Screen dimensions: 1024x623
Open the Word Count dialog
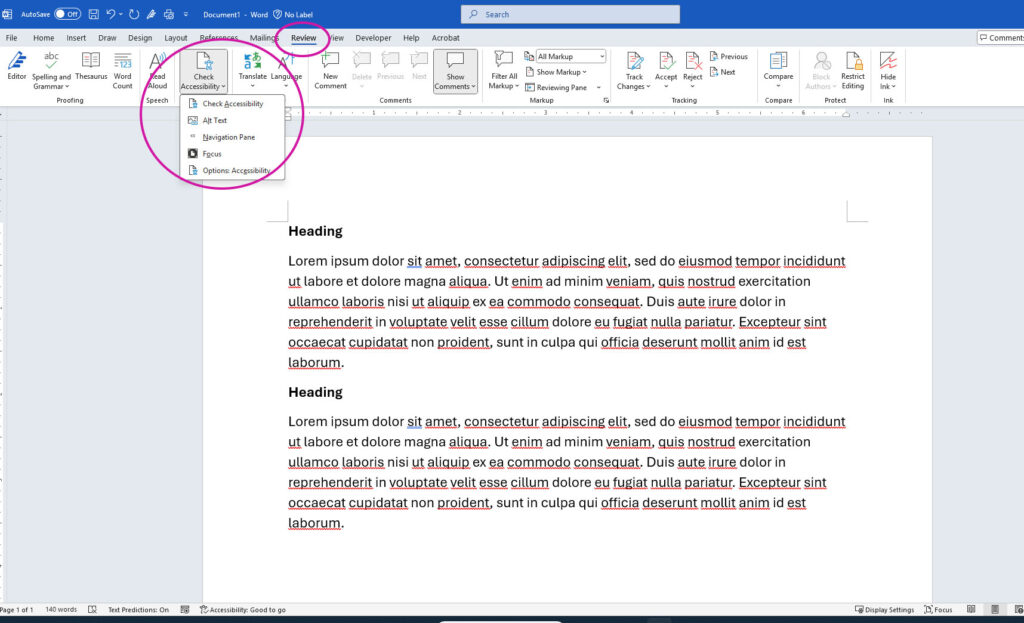[x=123, y=71]
